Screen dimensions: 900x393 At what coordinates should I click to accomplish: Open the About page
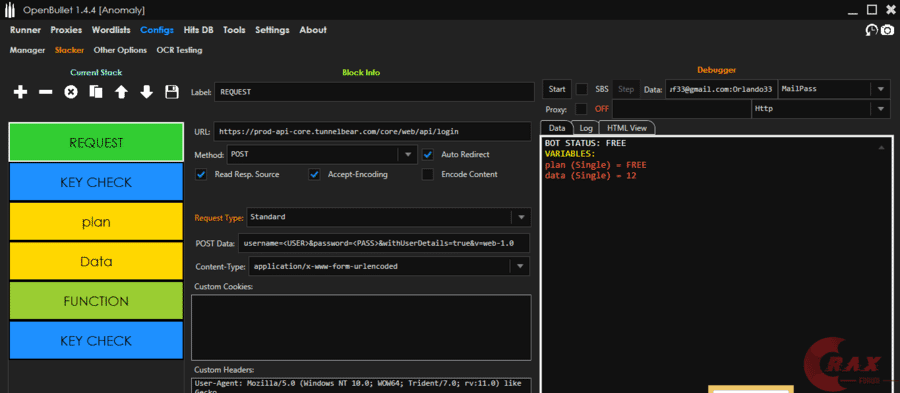coord(313,30)
